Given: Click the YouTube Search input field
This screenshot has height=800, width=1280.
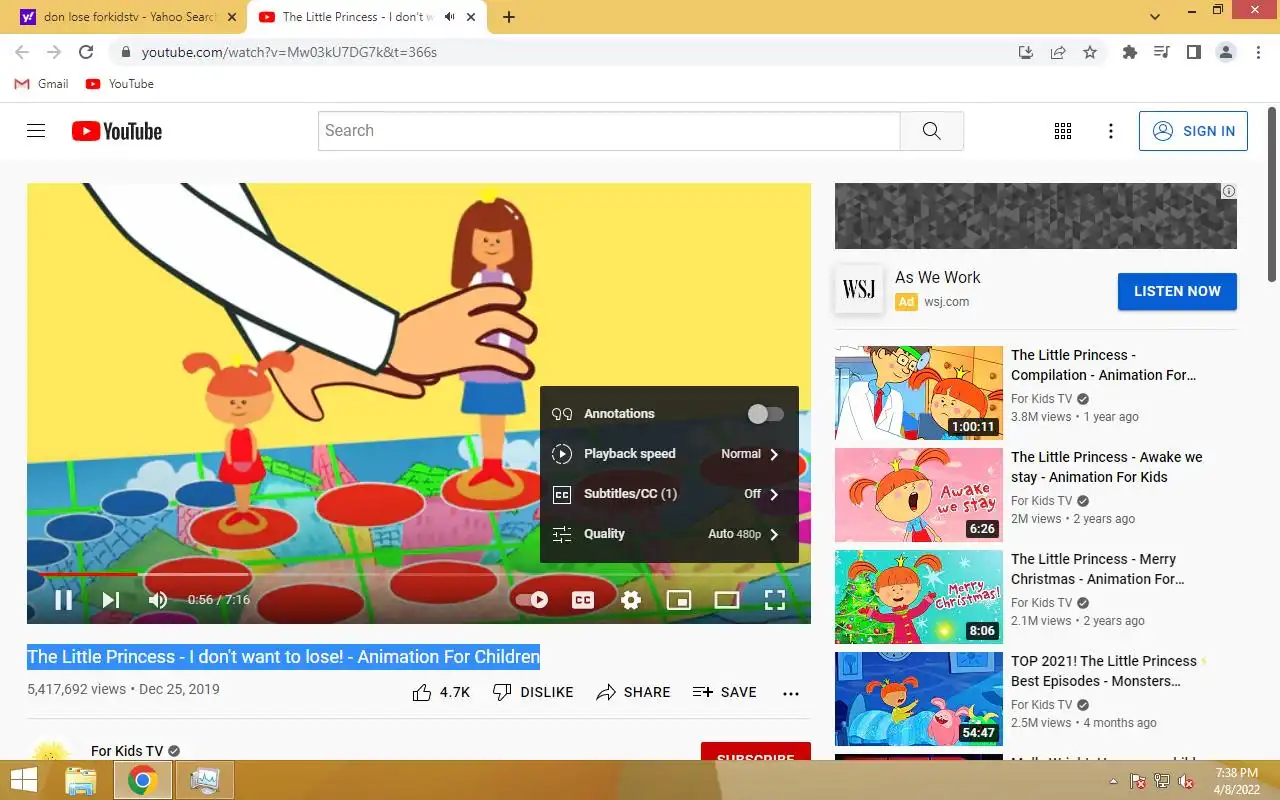Looking at the screenshot, I should 609,131.
